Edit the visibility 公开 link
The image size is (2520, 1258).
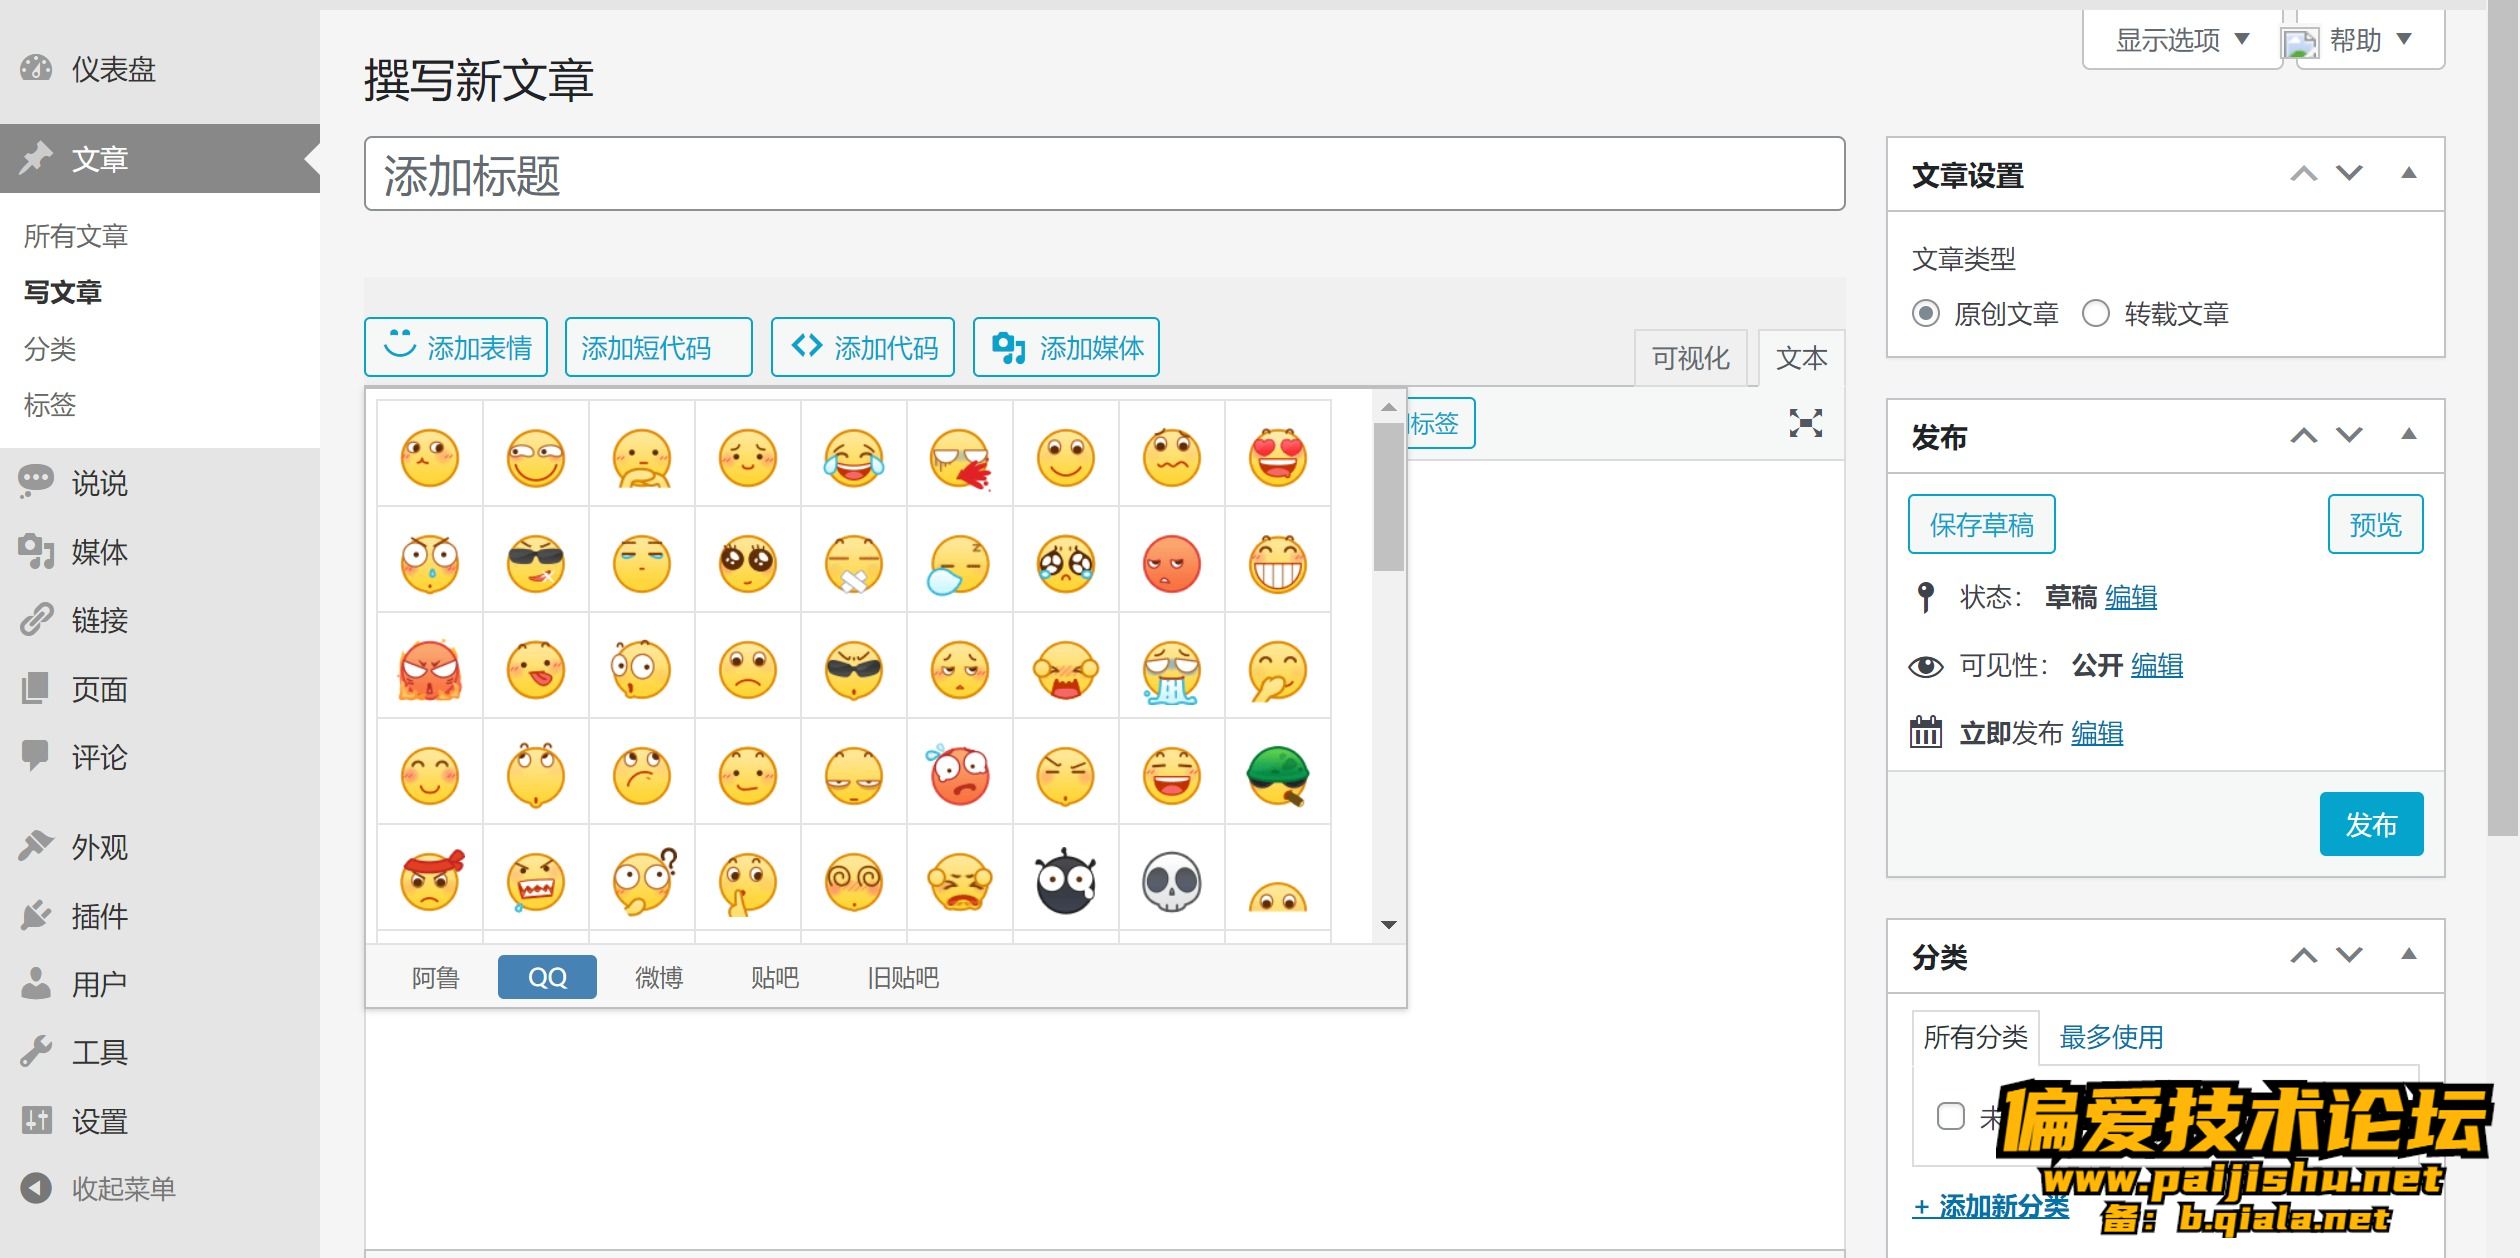coord(2156,665)
